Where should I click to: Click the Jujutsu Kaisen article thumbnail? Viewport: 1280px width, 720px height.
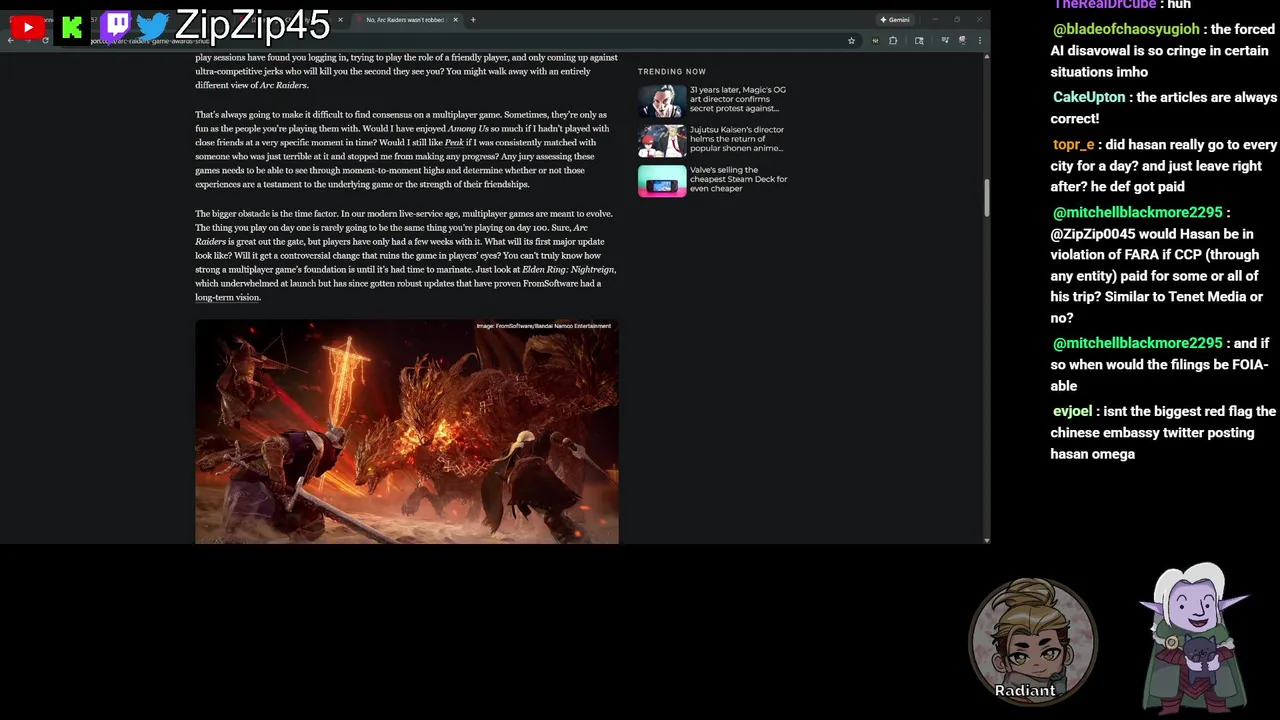662,141
